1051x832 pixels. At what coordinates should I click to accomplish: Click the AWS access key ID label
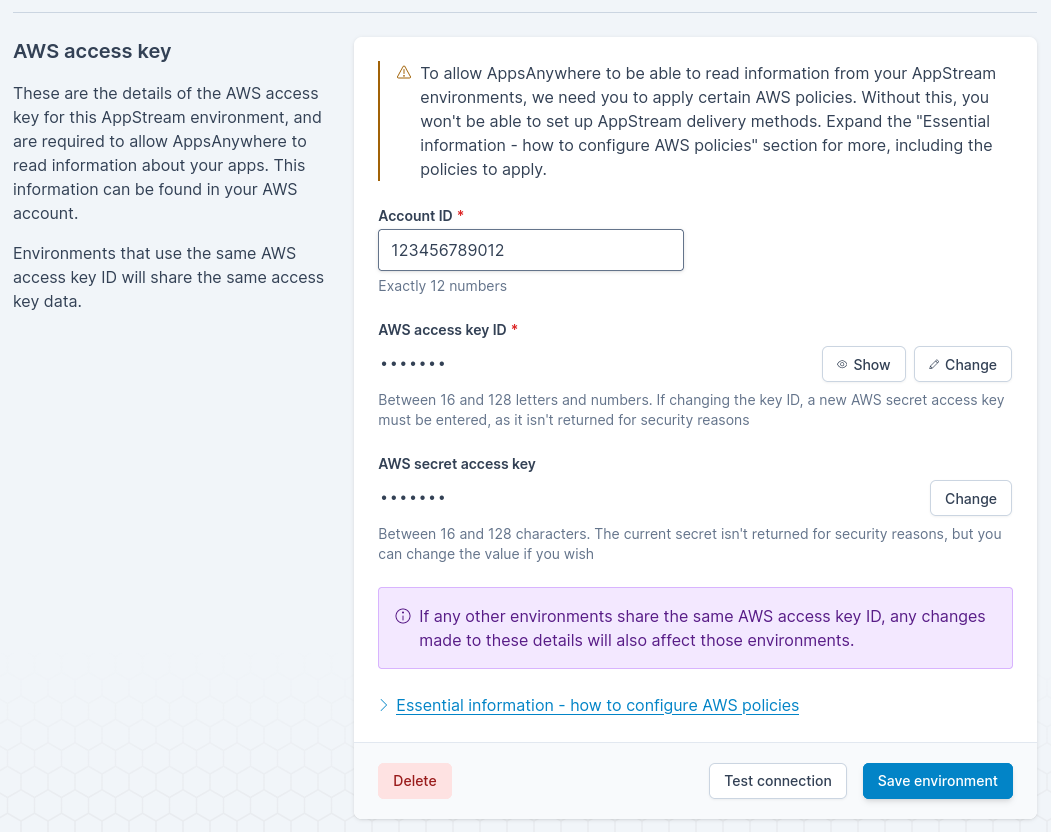click(x=442, y=330)
